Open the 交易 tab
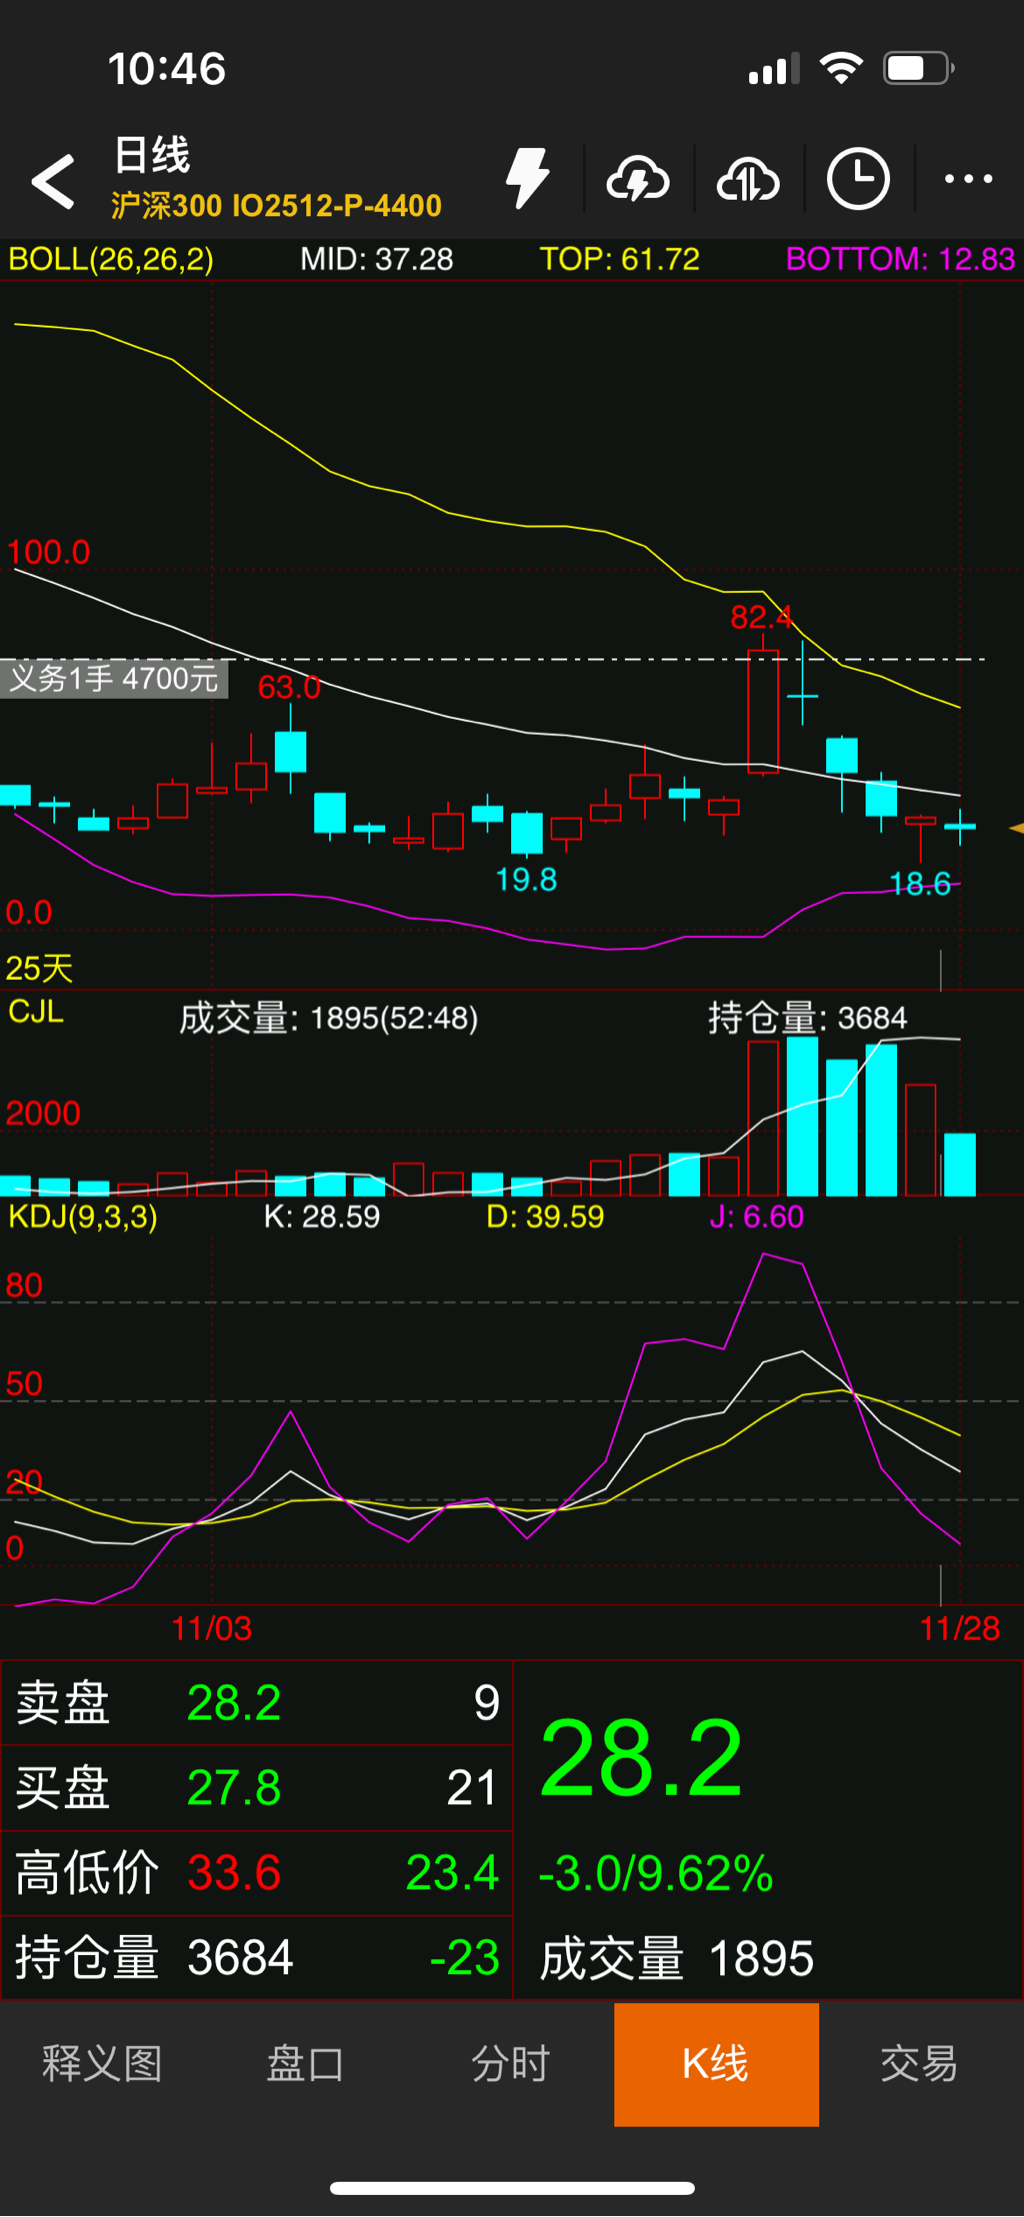Screen dimensions: 1024x2217 click(920, 2063)
